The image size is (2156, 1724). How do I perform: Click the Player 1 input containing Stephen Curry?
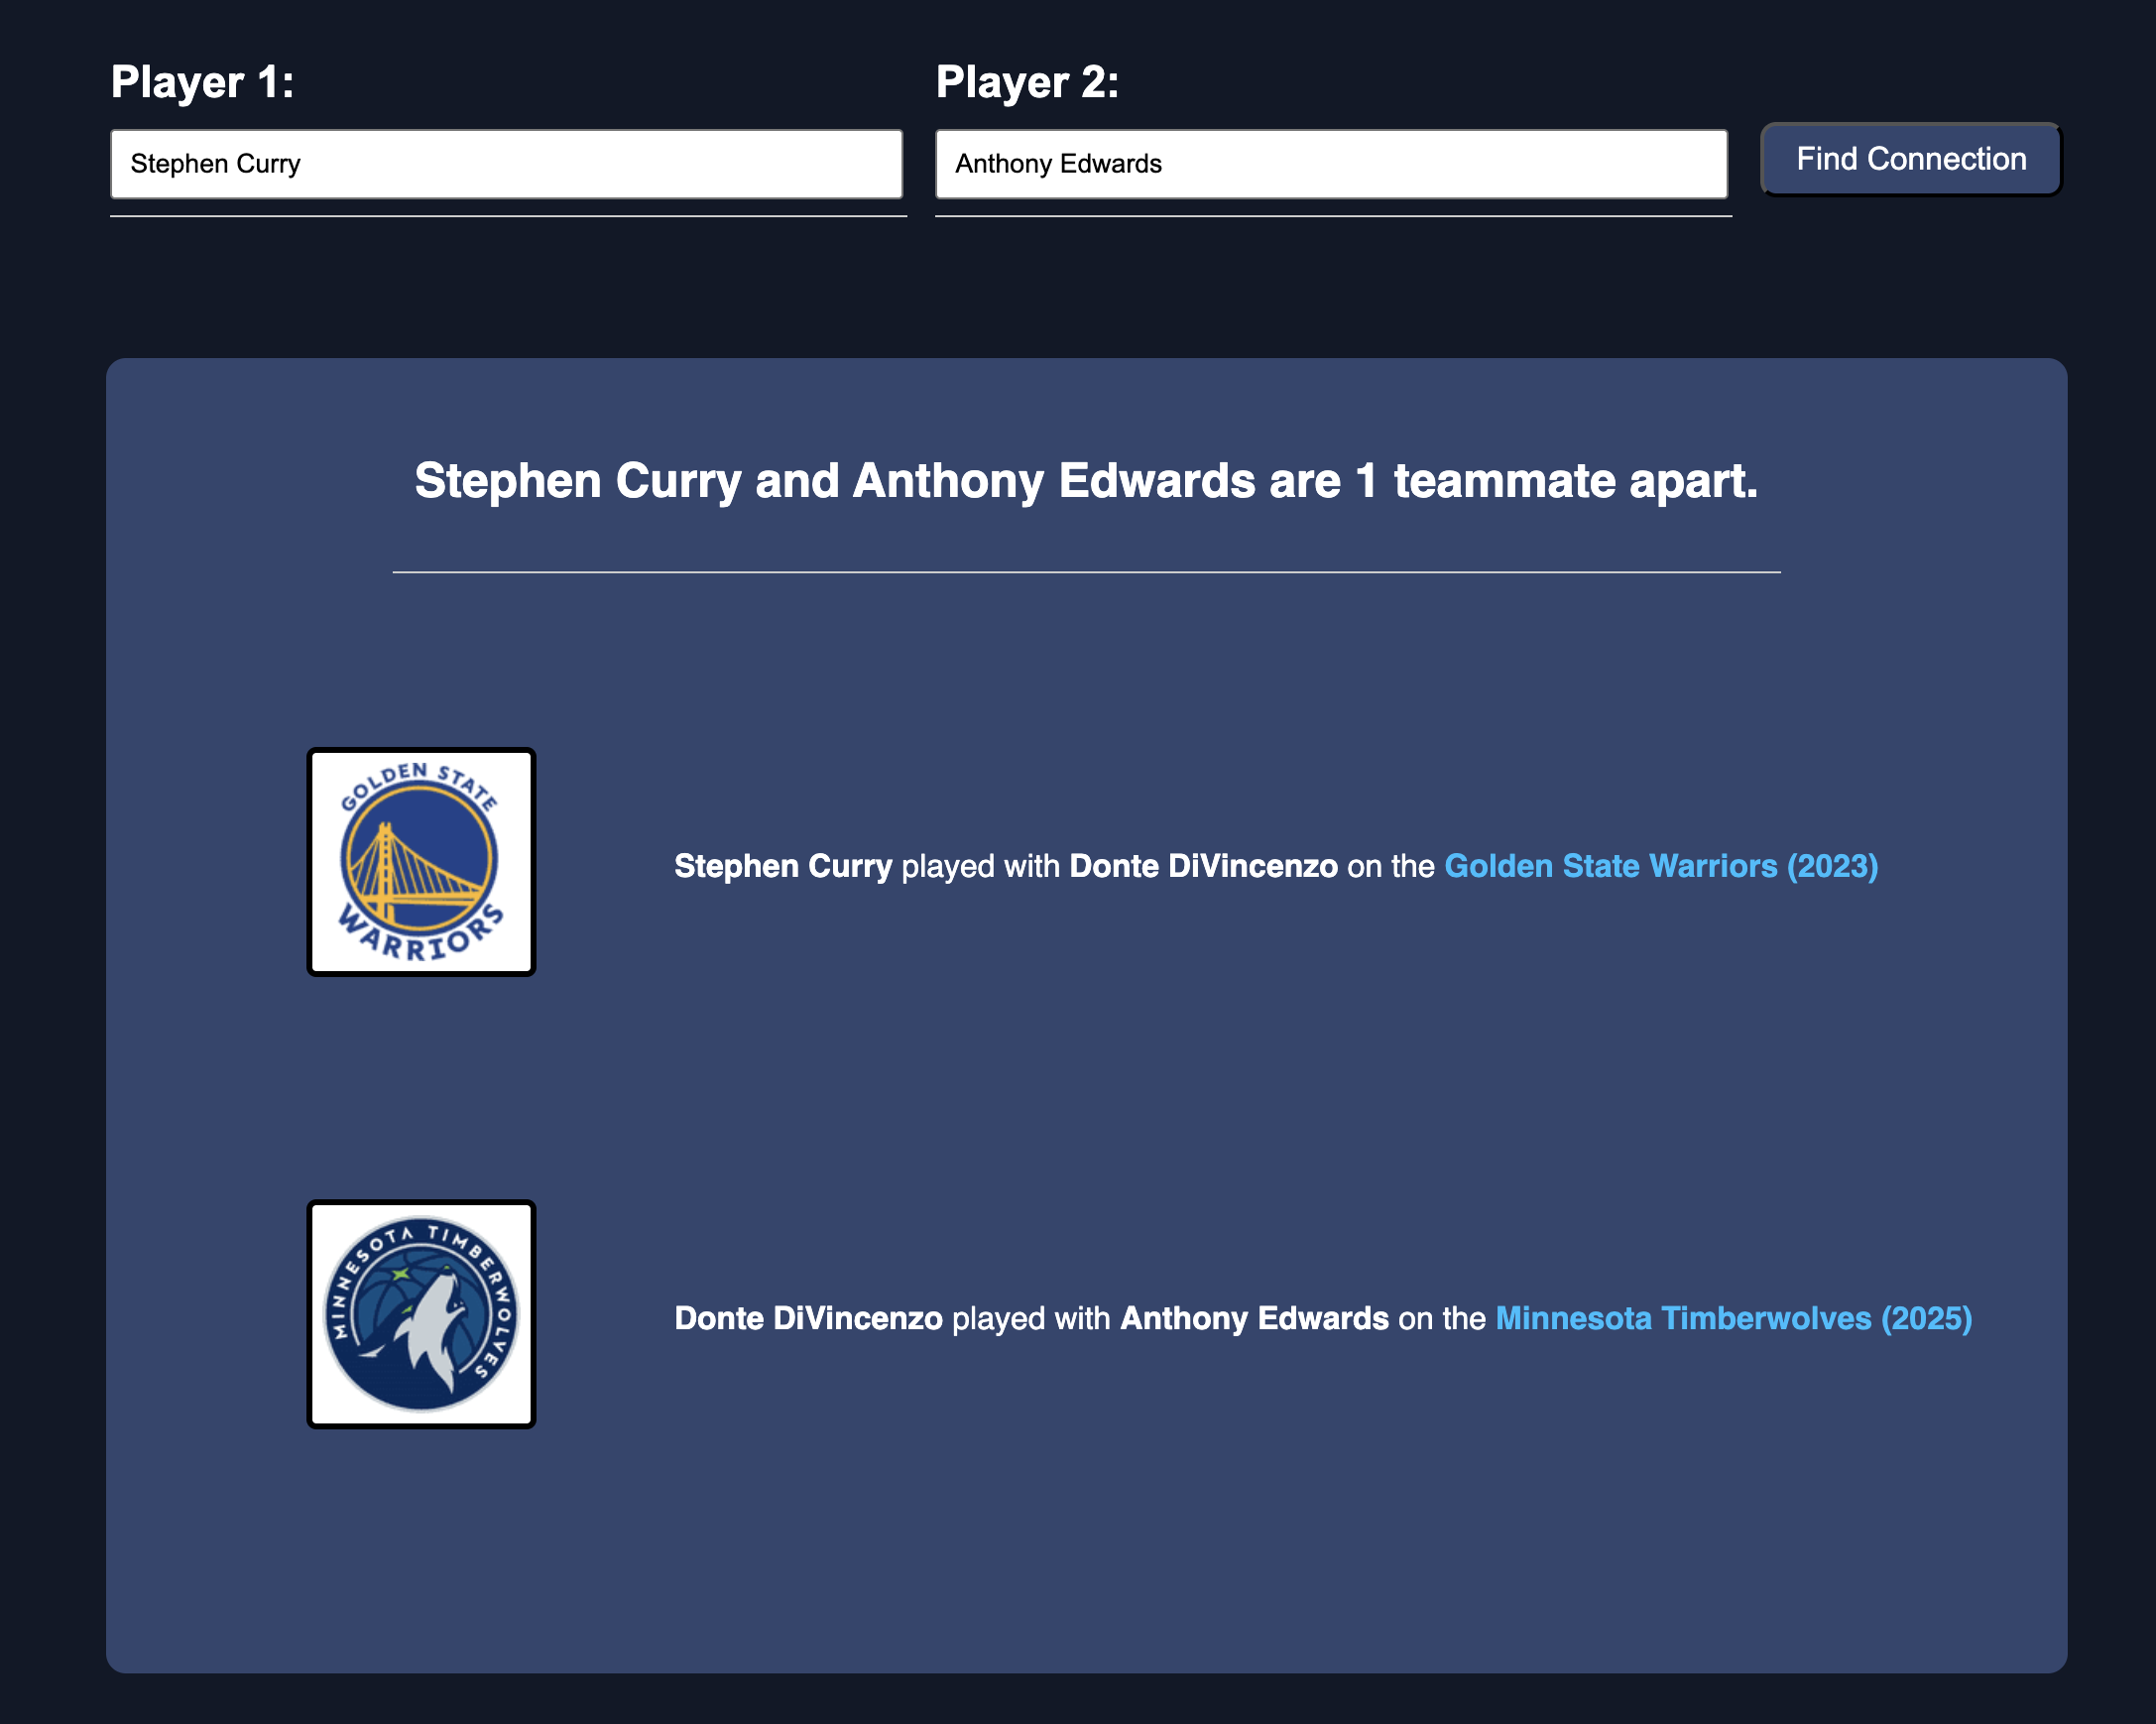507,163
